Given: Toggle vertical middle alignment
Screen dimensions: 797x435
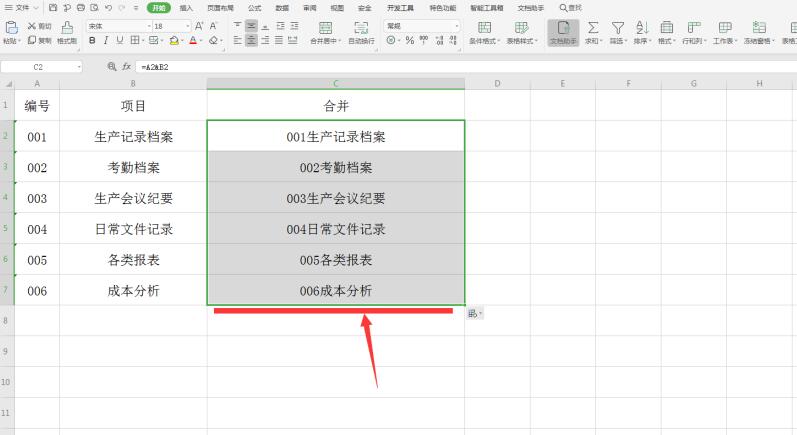Looking at the screenshot, I should click(x=252, y=26).
